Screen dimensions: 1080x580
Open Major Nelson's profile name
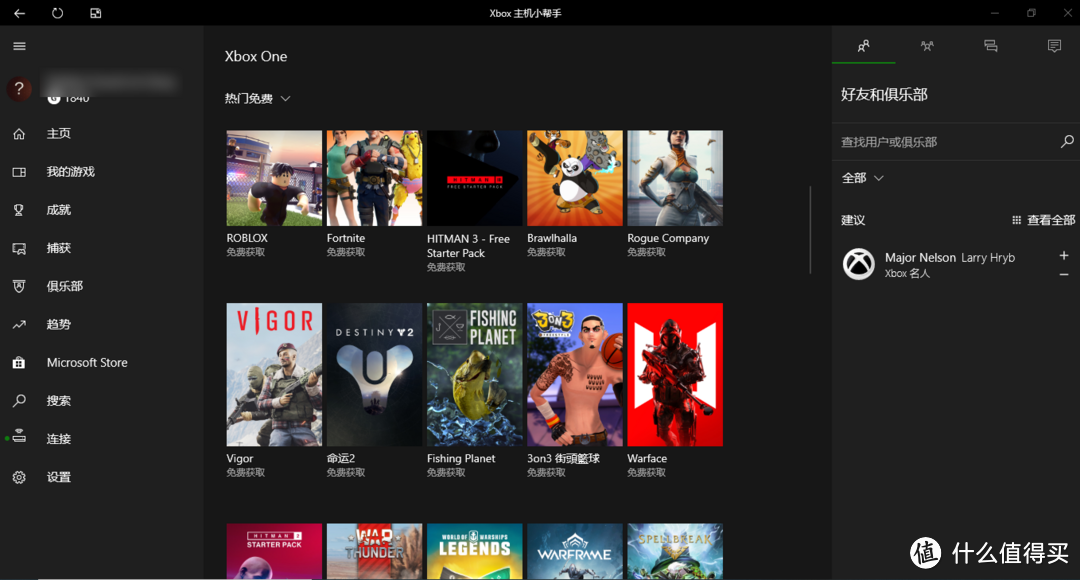pyautogui.click(x=920, y=258)
